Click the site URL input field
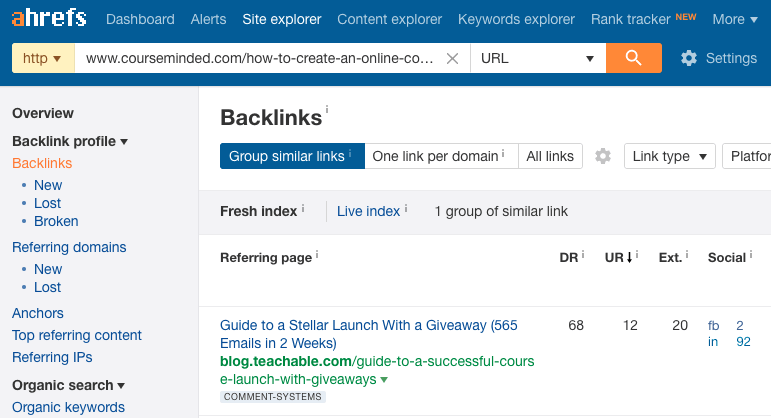This screenshot has width=771, height=418. (260, 58)
